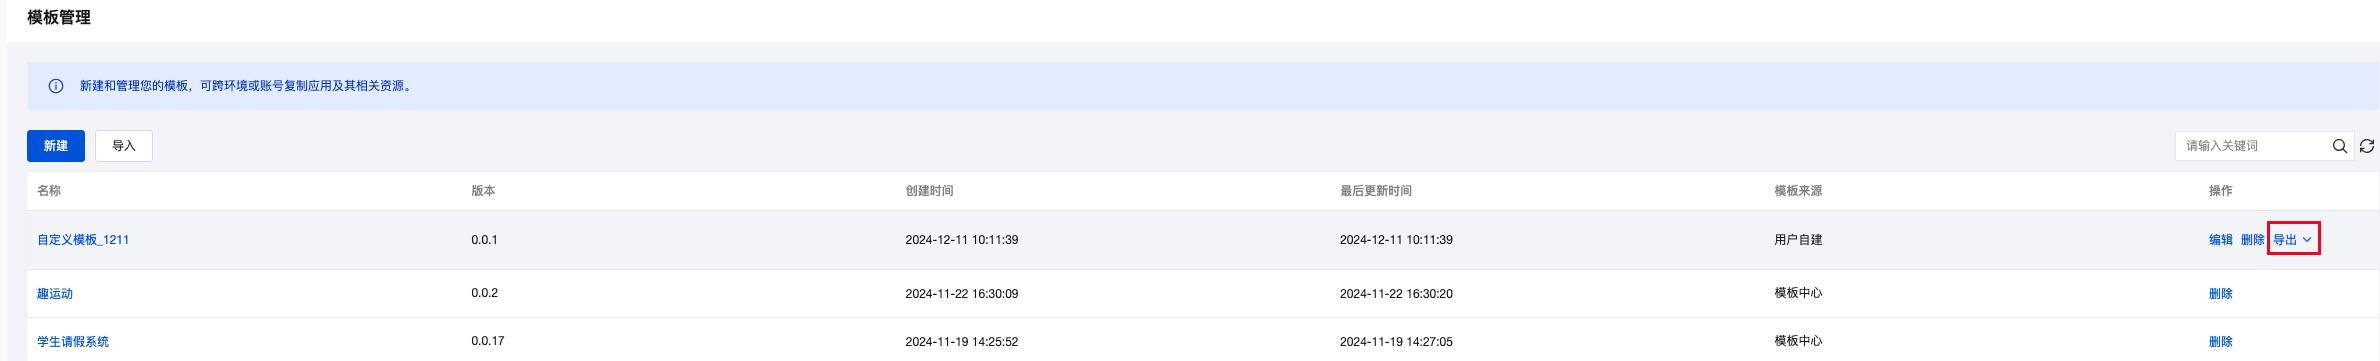
Task: Click the 版本 column header
Action: pos(483,191)
